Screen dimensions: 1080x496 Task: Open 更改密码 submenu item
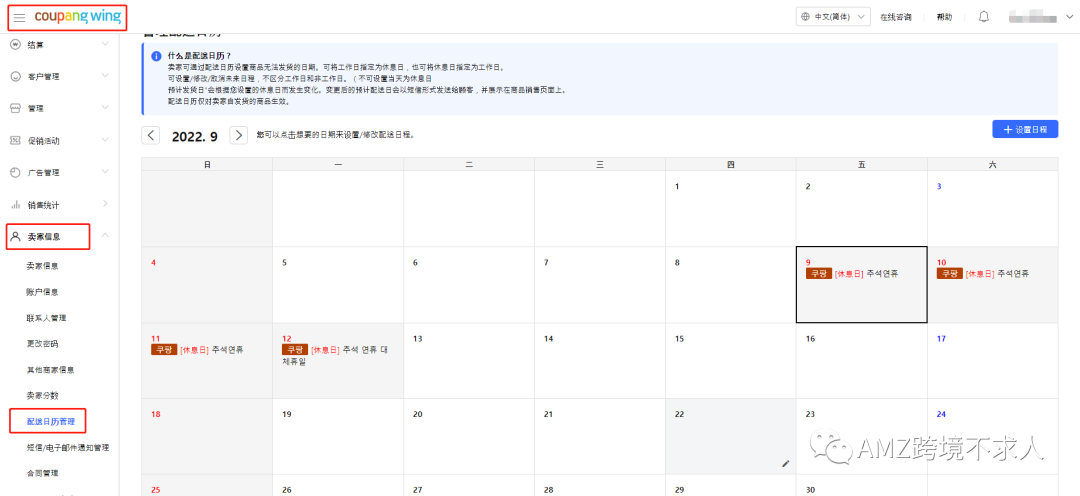41,344
